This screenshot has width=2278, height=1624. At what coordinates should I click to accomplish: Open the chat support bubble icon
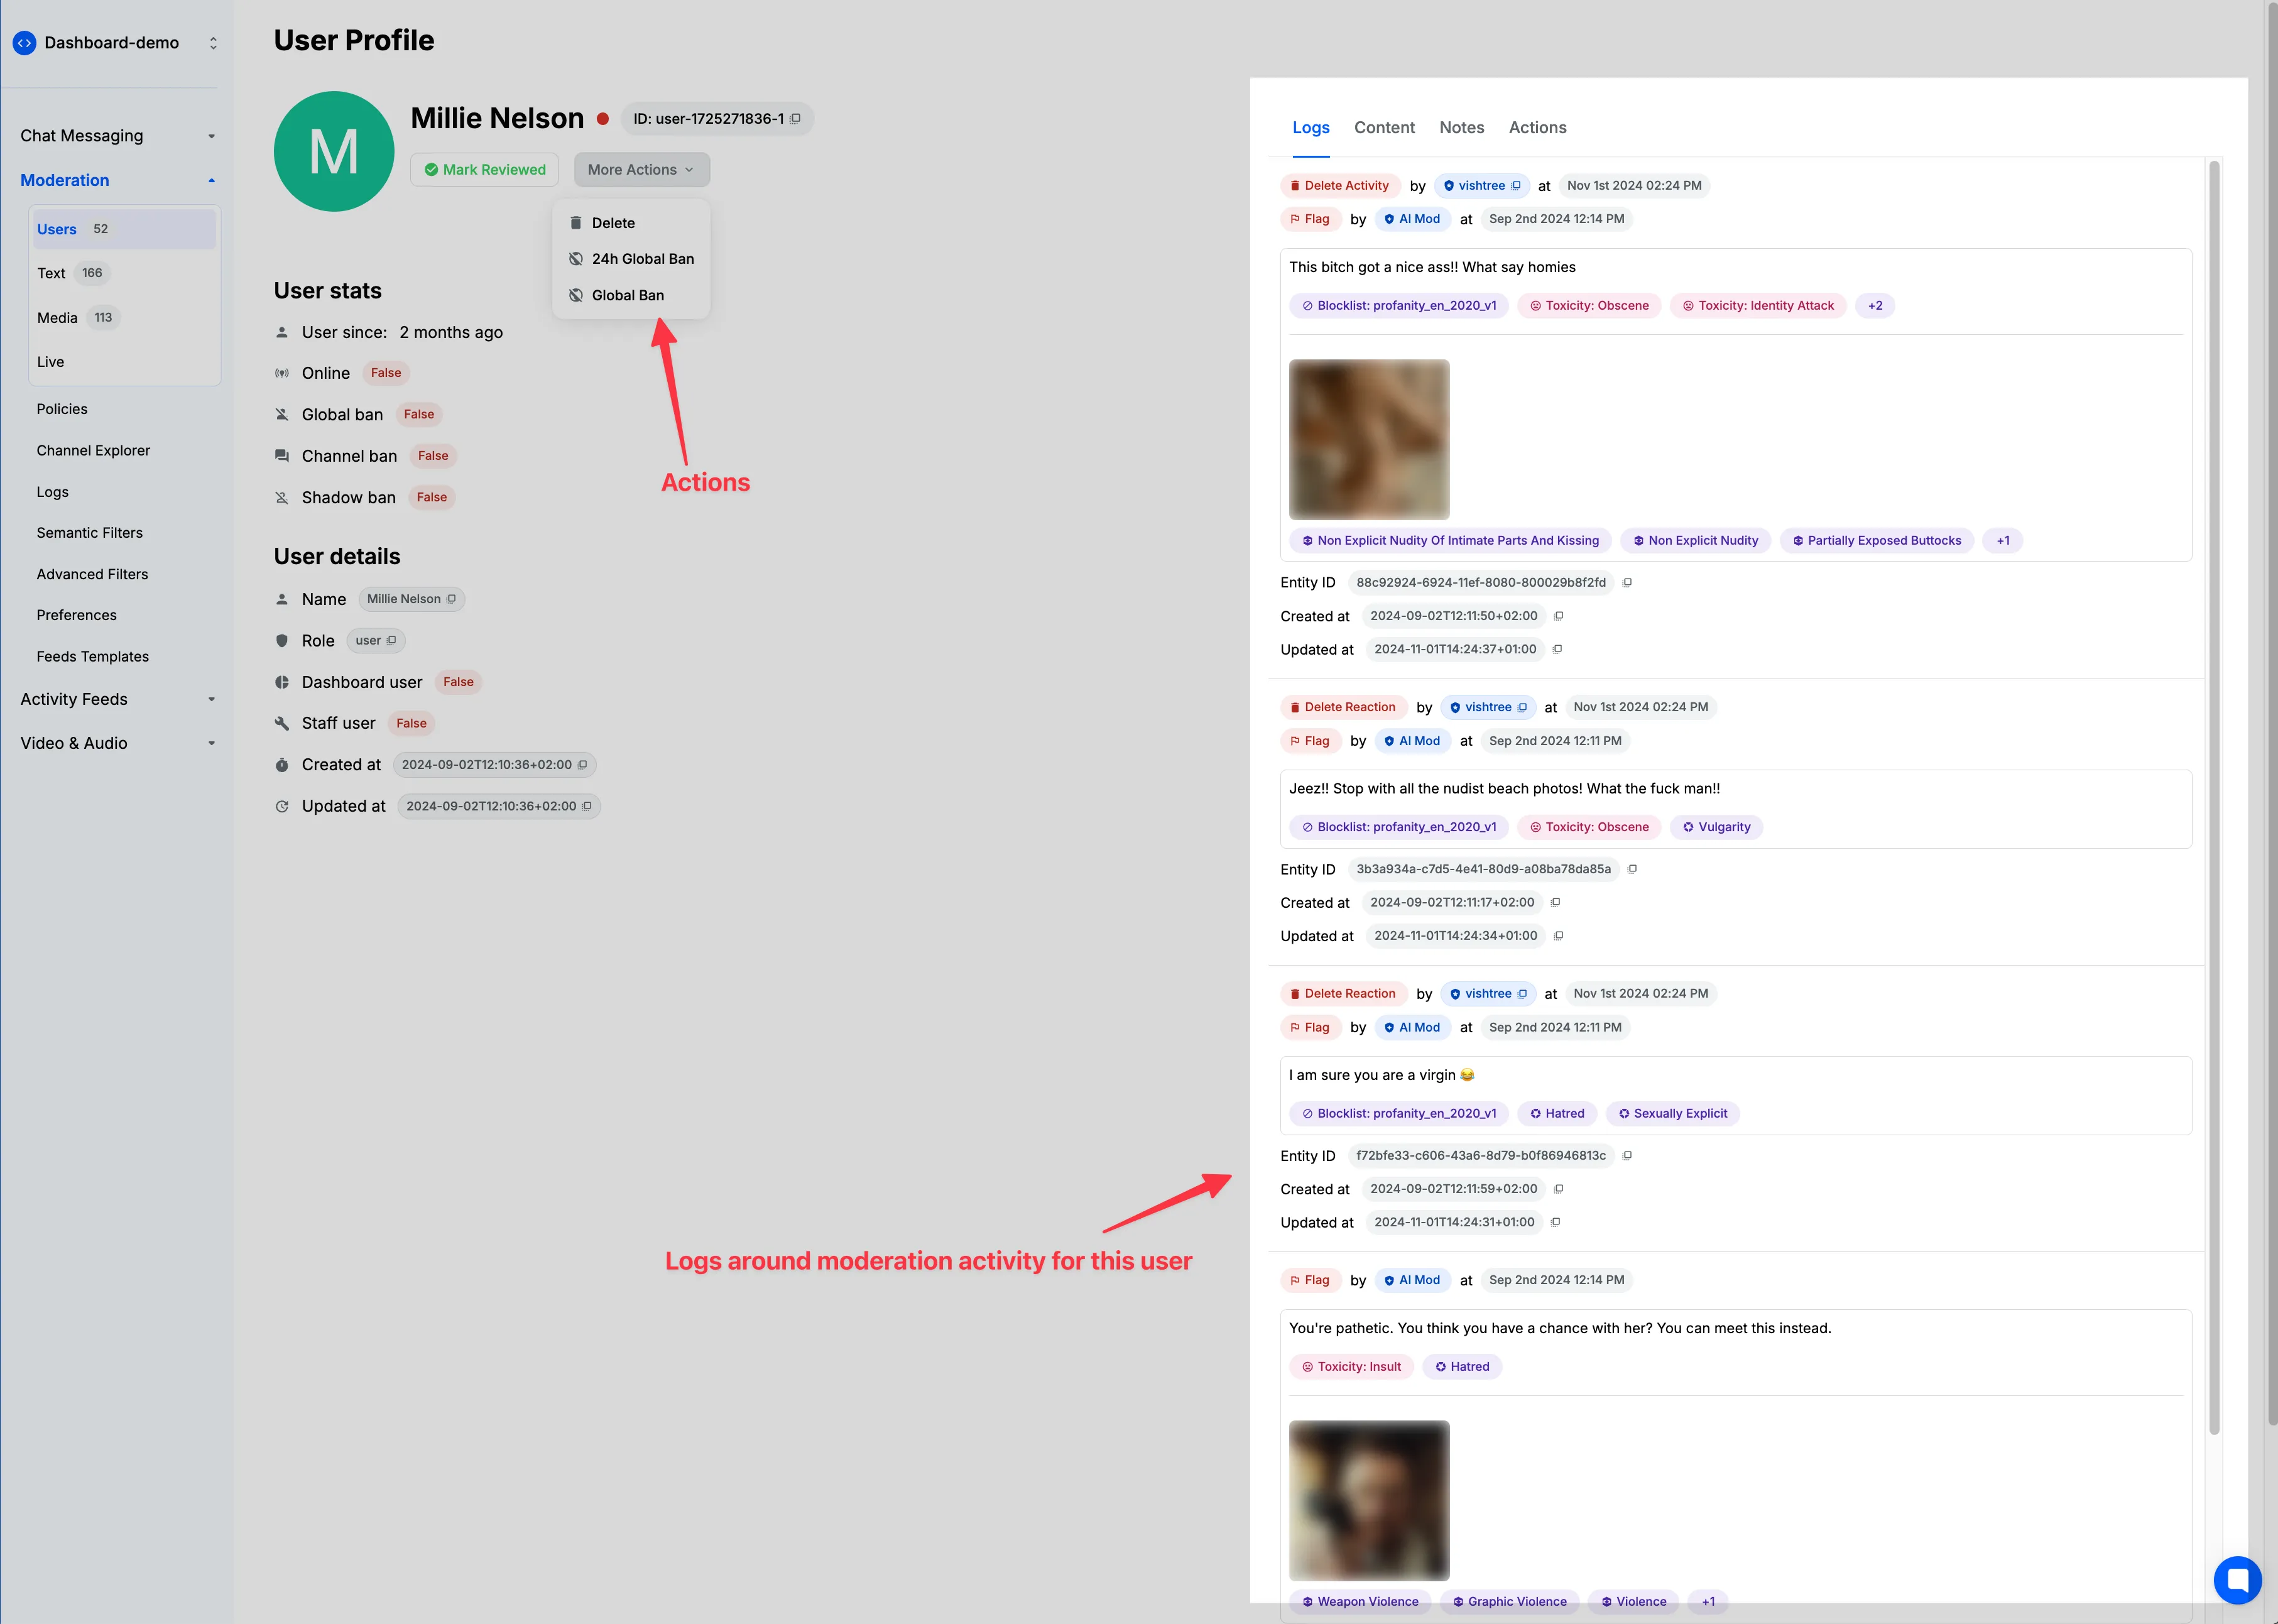coord(2237,1580)
